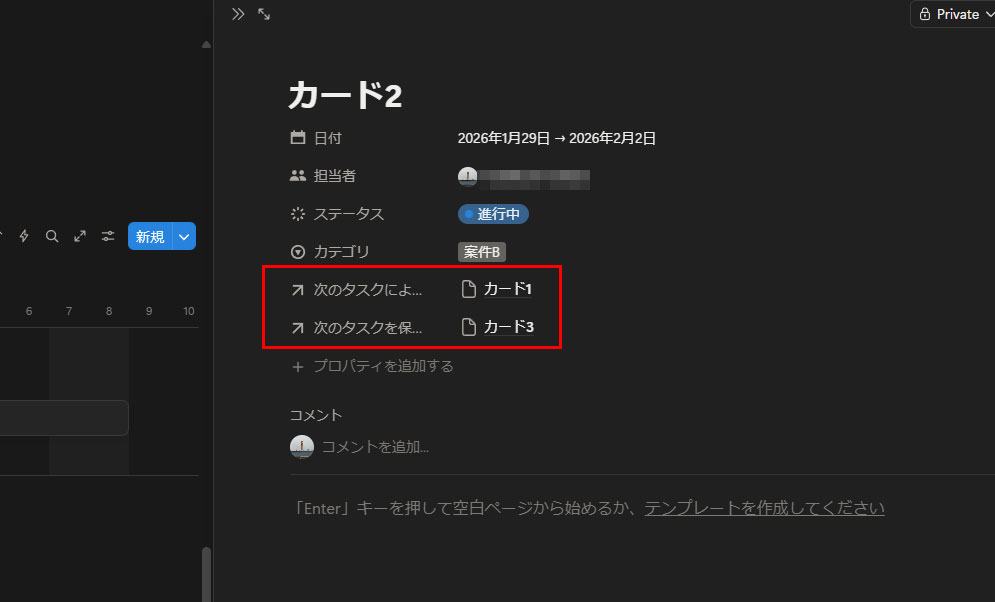Image resolution: width=995 pixels, height=602 pixels.
Task: Click the ステータス property icon
Action: pos(298,214)
